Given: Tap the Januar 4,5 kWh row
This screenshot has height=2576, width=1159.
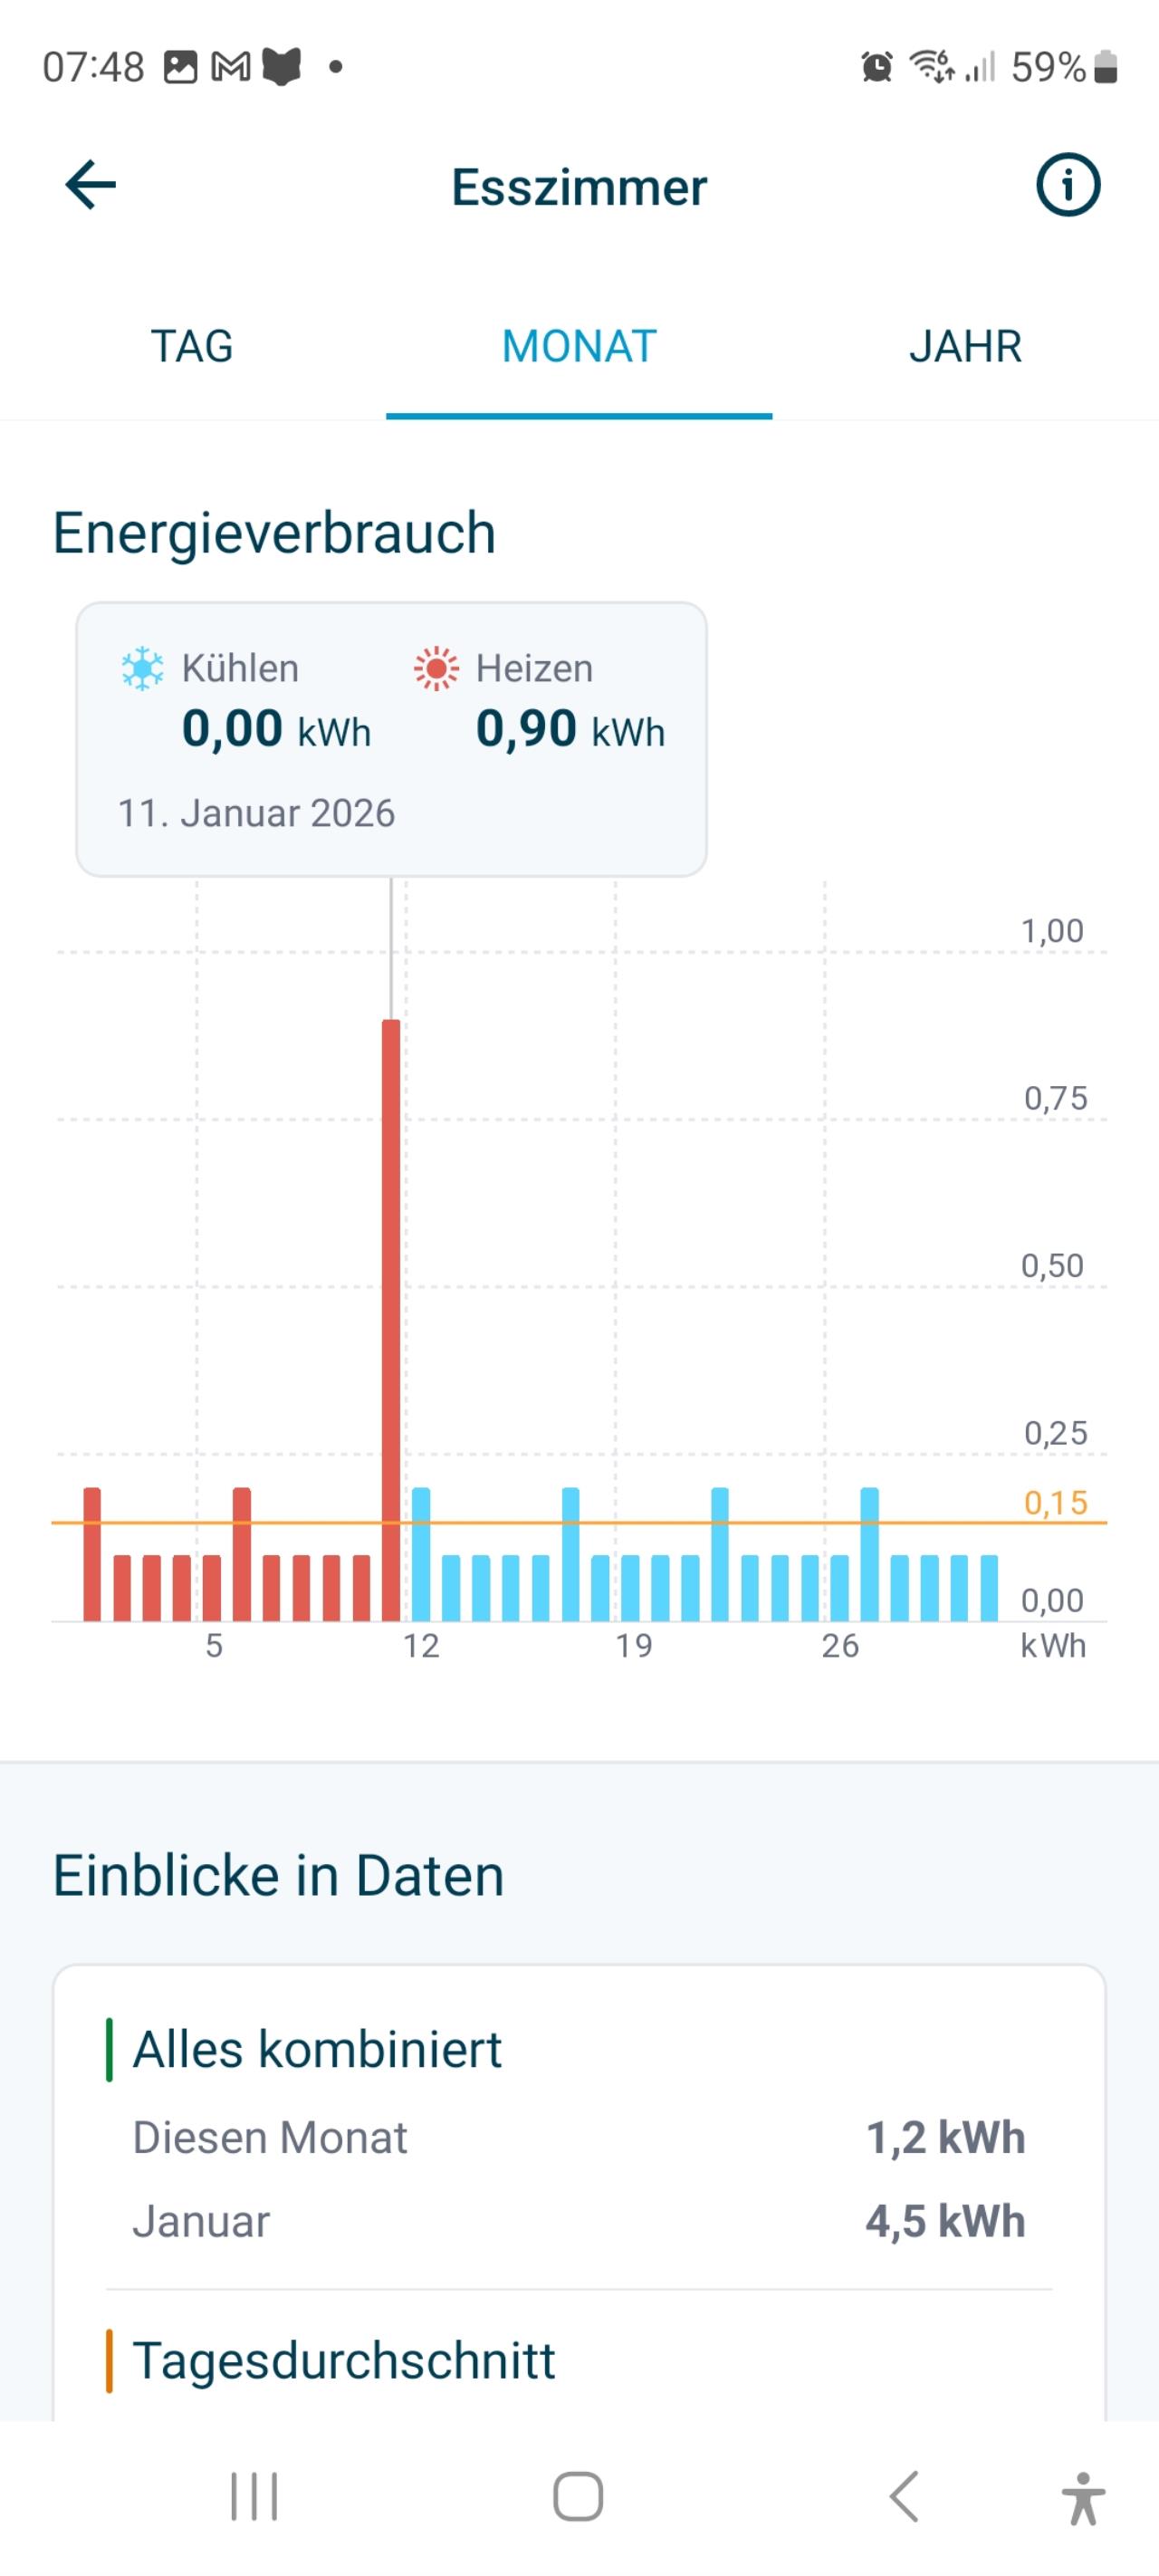Looking at the screenshot, I should point(579,2221).
